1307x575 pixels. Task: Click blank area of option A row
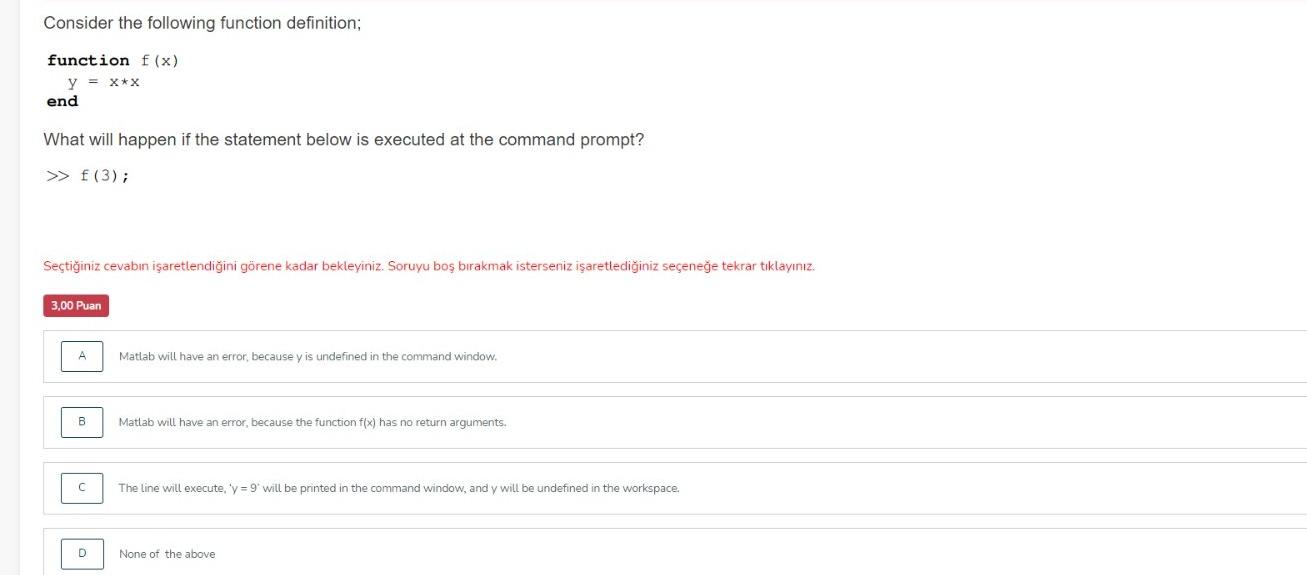[x=900, y=356]
